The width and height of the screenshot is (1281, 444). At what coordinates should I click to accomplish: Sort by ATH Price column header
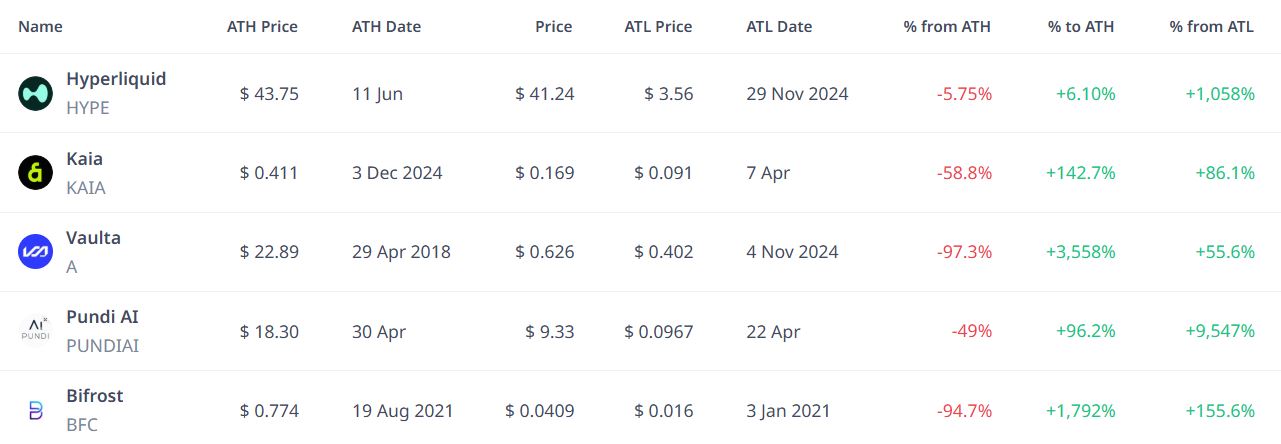click(x=263, y=27)
